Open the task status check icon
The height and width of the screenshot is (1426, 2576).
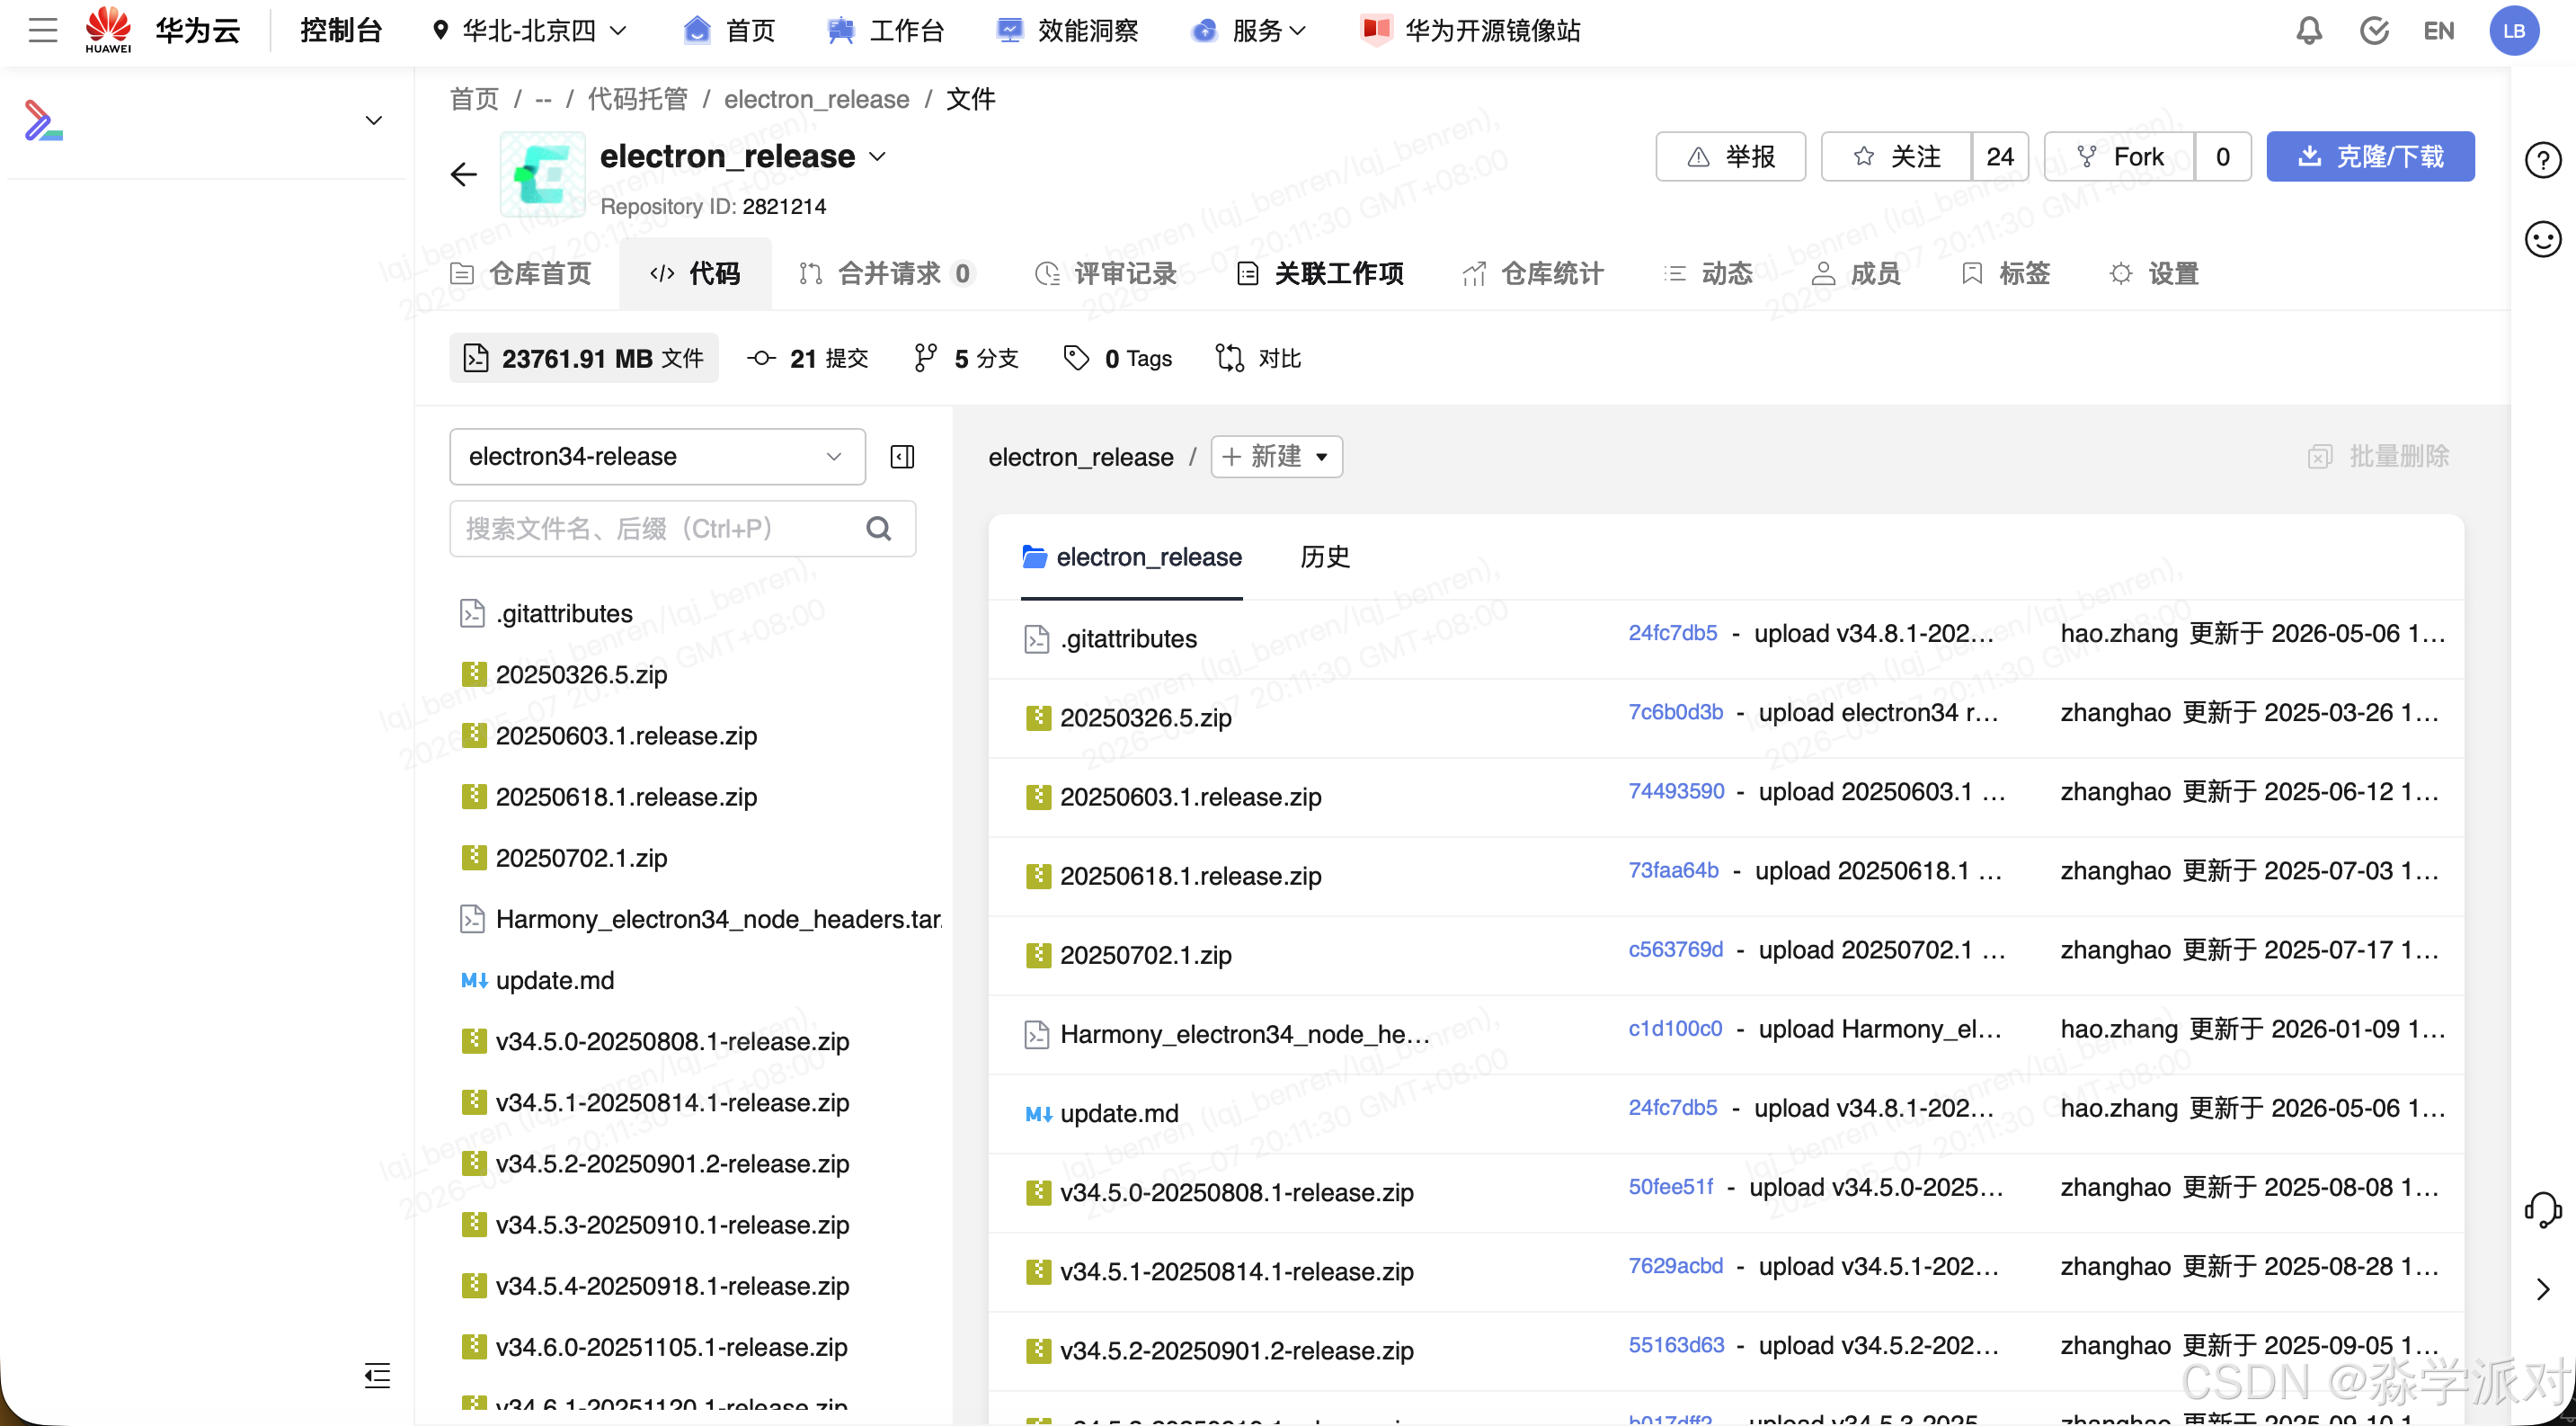coord(2374,31)
